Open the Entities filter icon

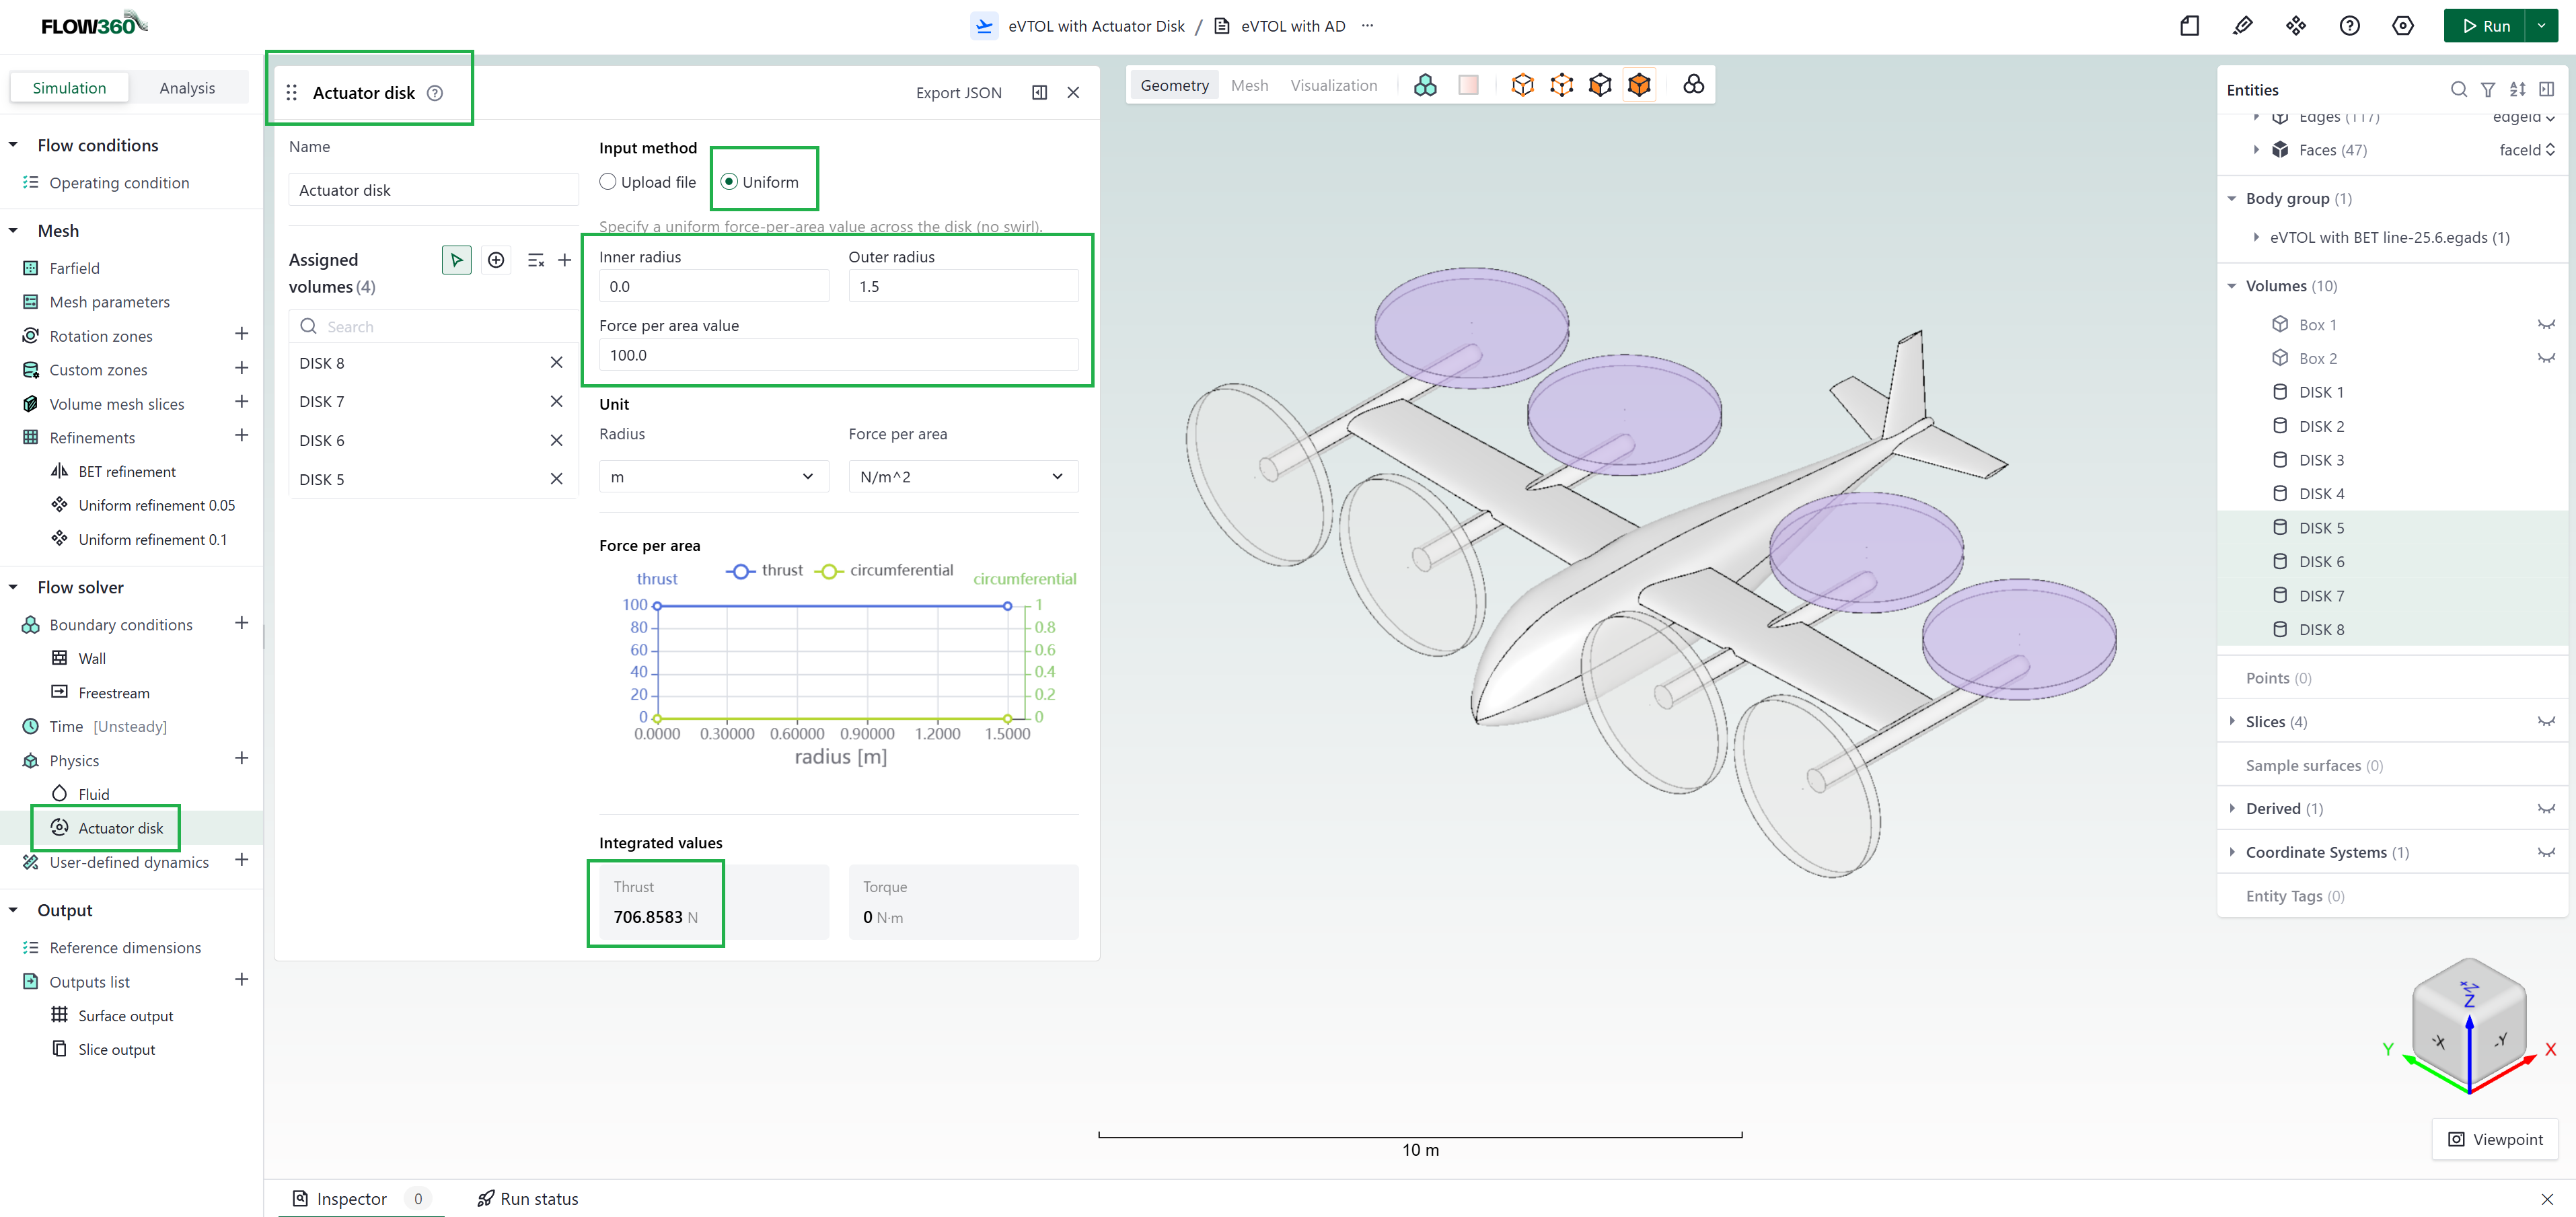click(x=2488, y=90)
